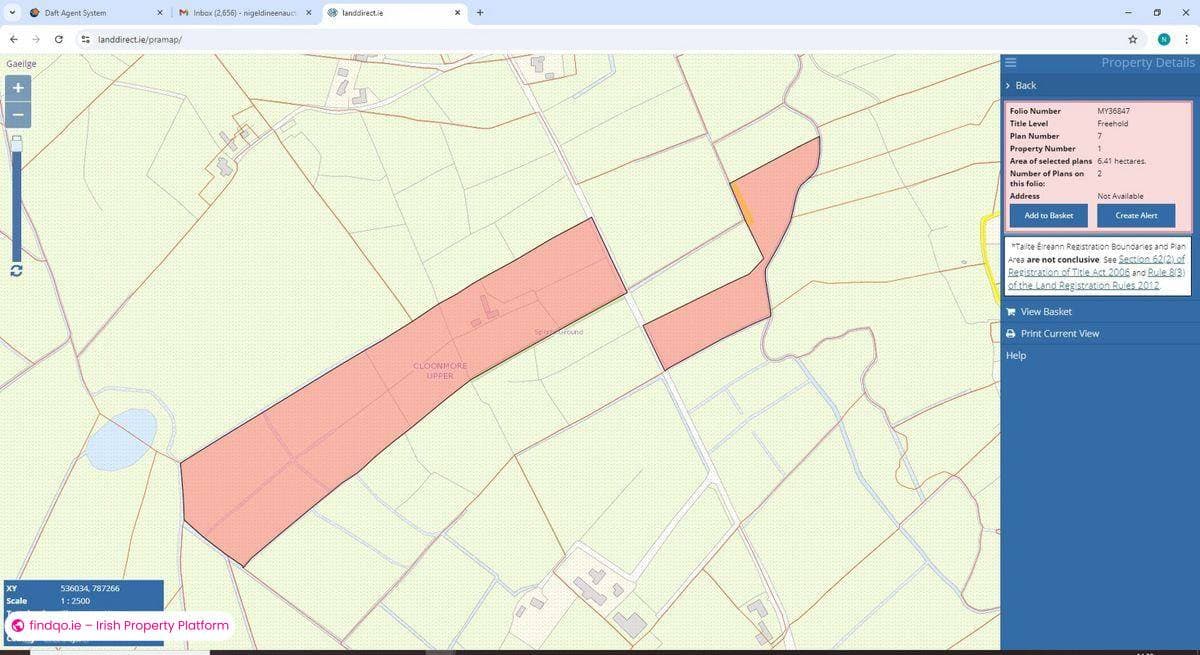Viewport: 1200px width, 655px height.
Task: Click the Add to Basket button
Action: pos(1047,215)
